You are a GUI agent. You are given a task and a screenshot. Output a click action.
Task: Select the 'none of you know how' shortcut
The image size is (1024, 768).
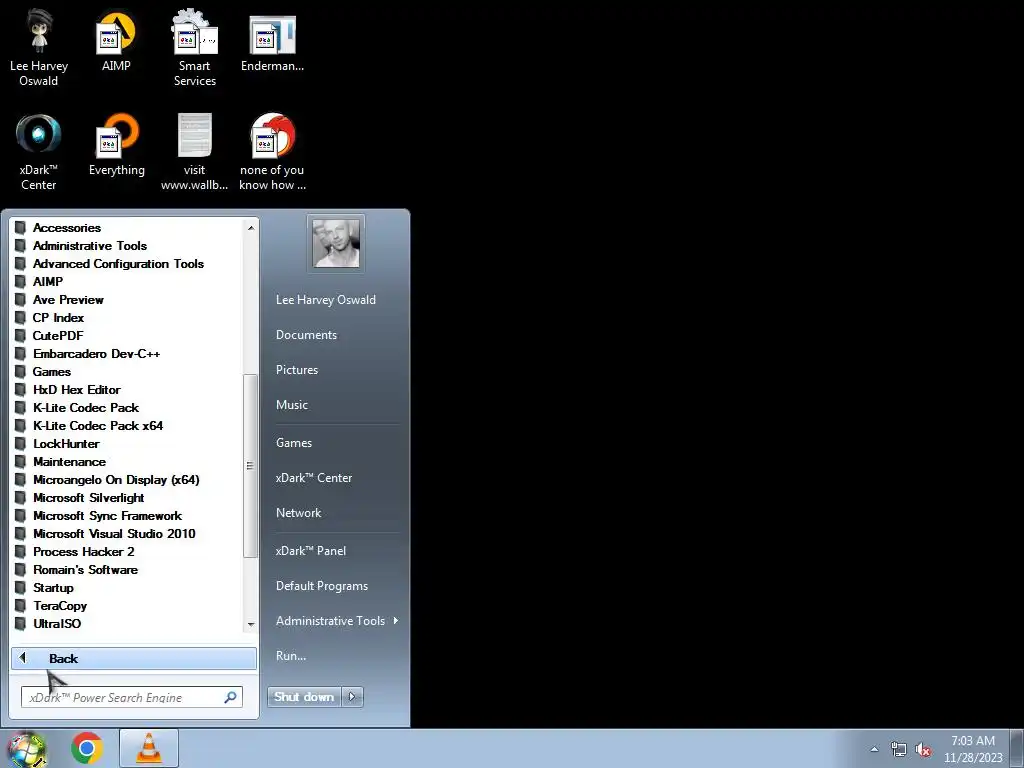272,152
